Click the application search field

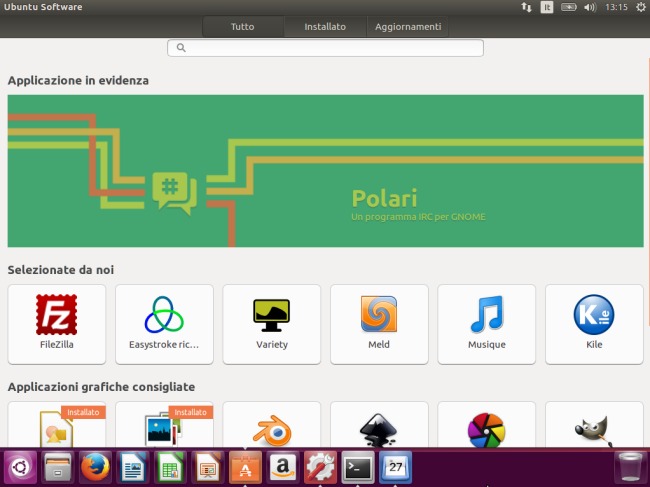[x=325, y=48]
